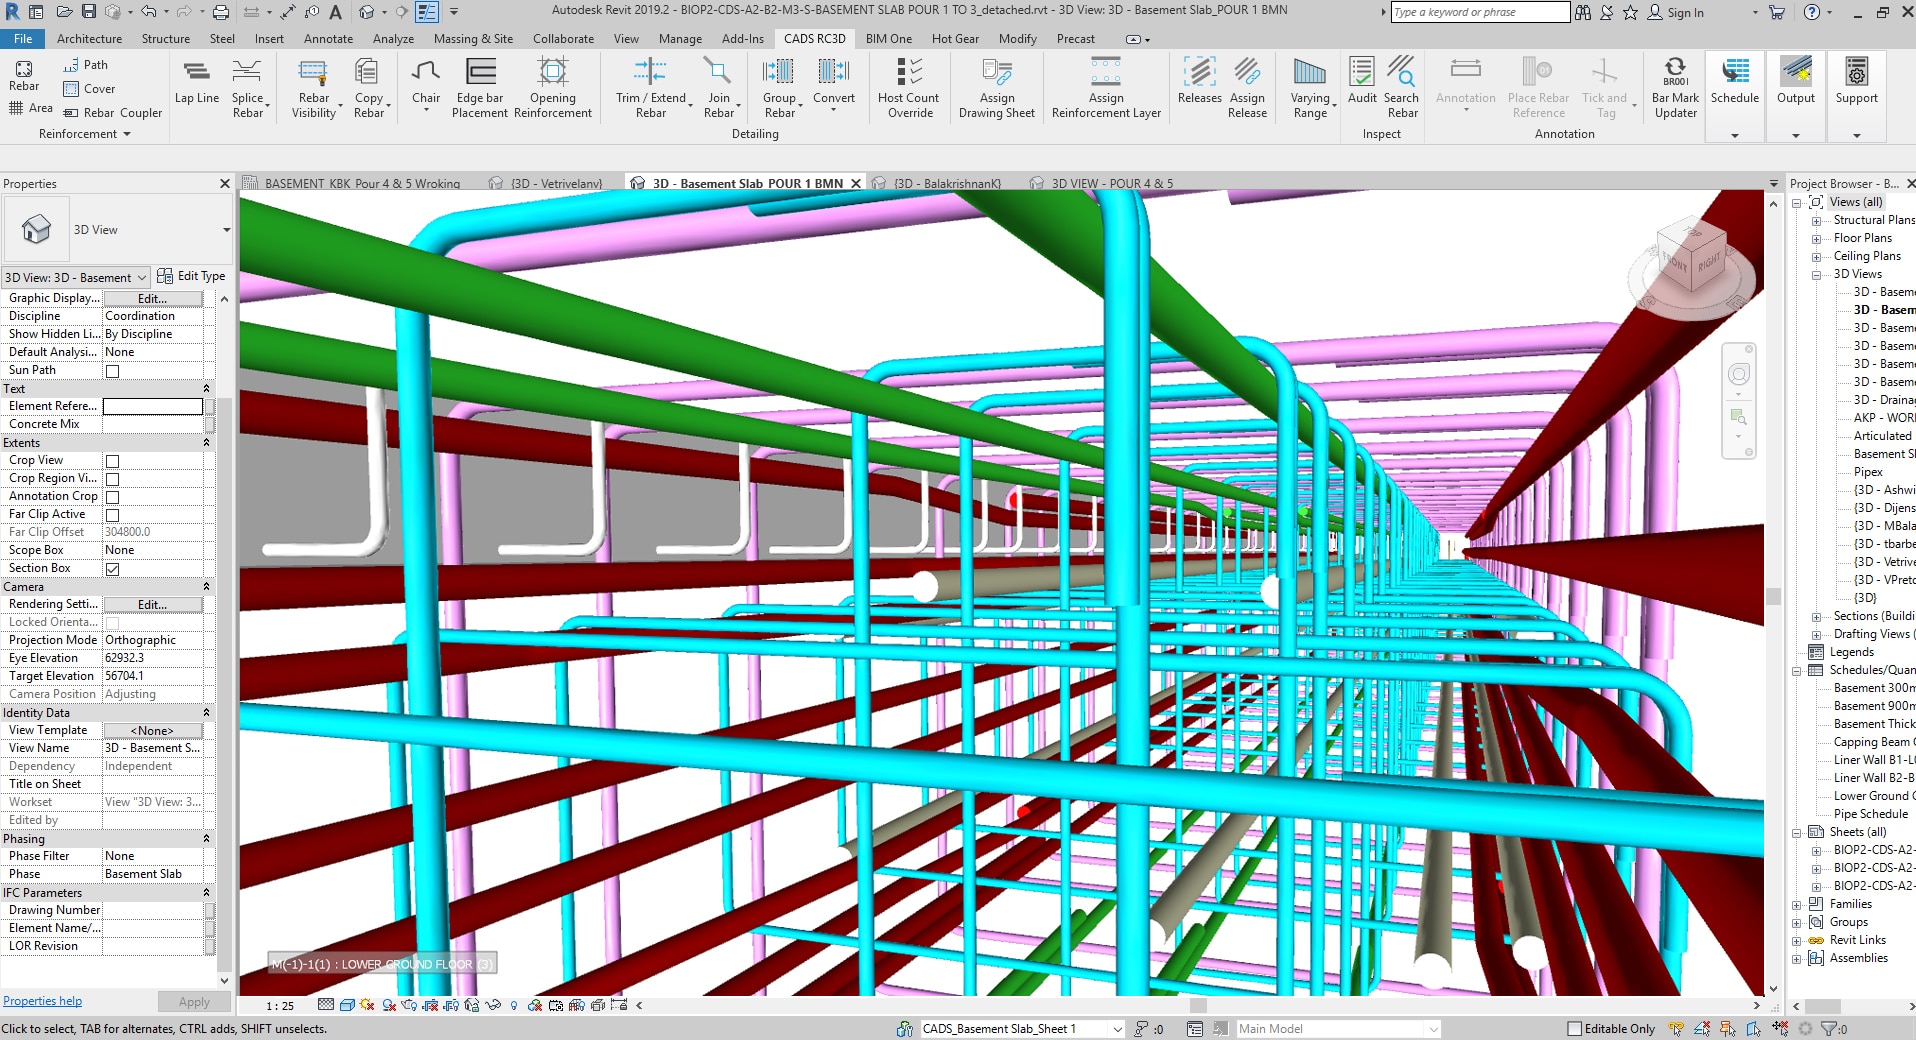Click the Join Rebar tool

point(718,88)
